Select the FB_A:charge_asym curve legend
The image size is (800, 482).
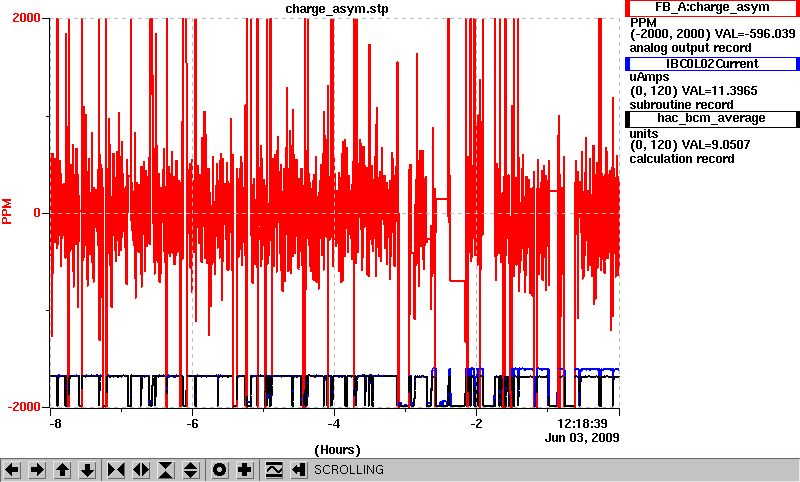[x=712, y=8]
